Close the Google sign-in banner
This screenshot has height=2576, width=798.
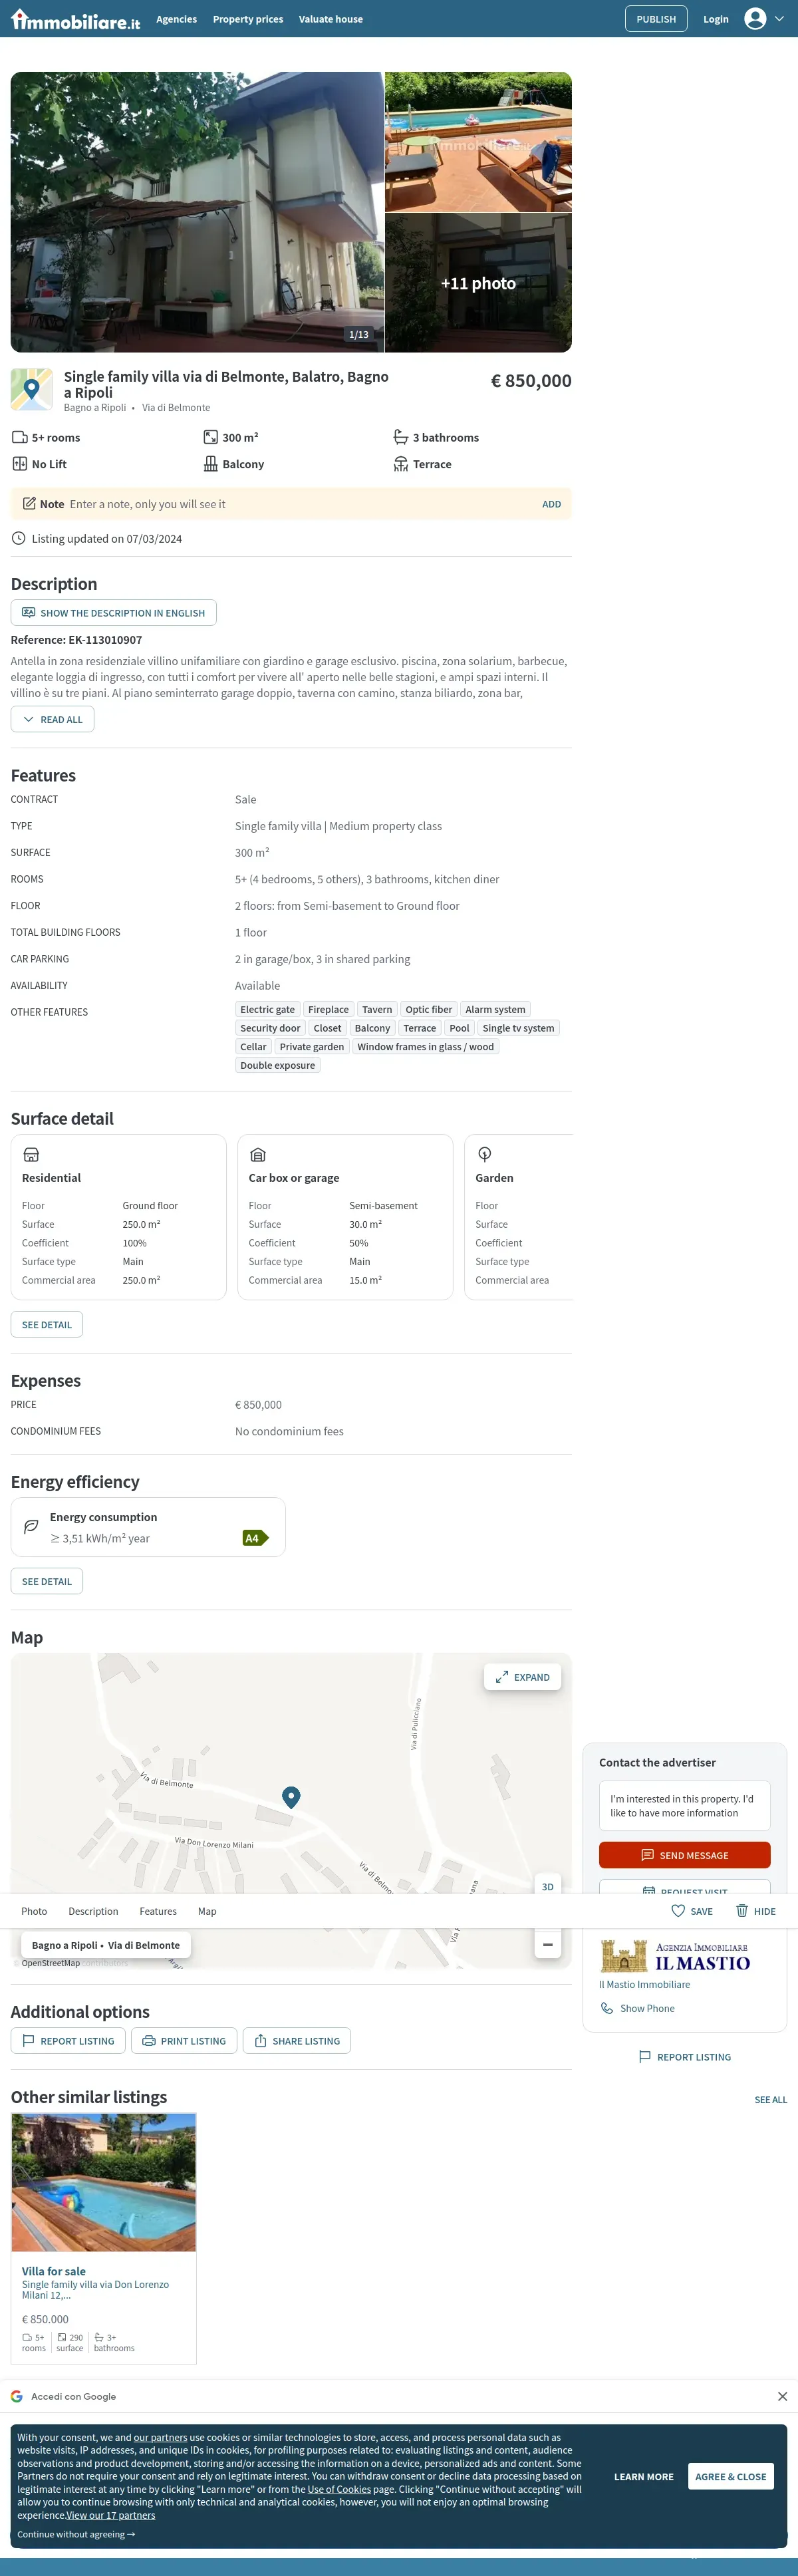point(782,2396)
